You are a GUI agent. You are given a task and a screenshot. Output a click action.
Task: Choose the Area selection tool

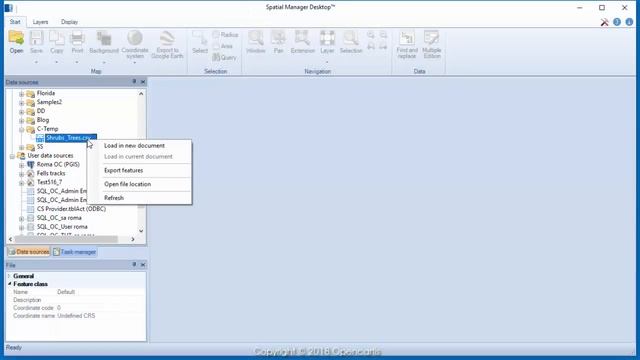click(223, 46)
